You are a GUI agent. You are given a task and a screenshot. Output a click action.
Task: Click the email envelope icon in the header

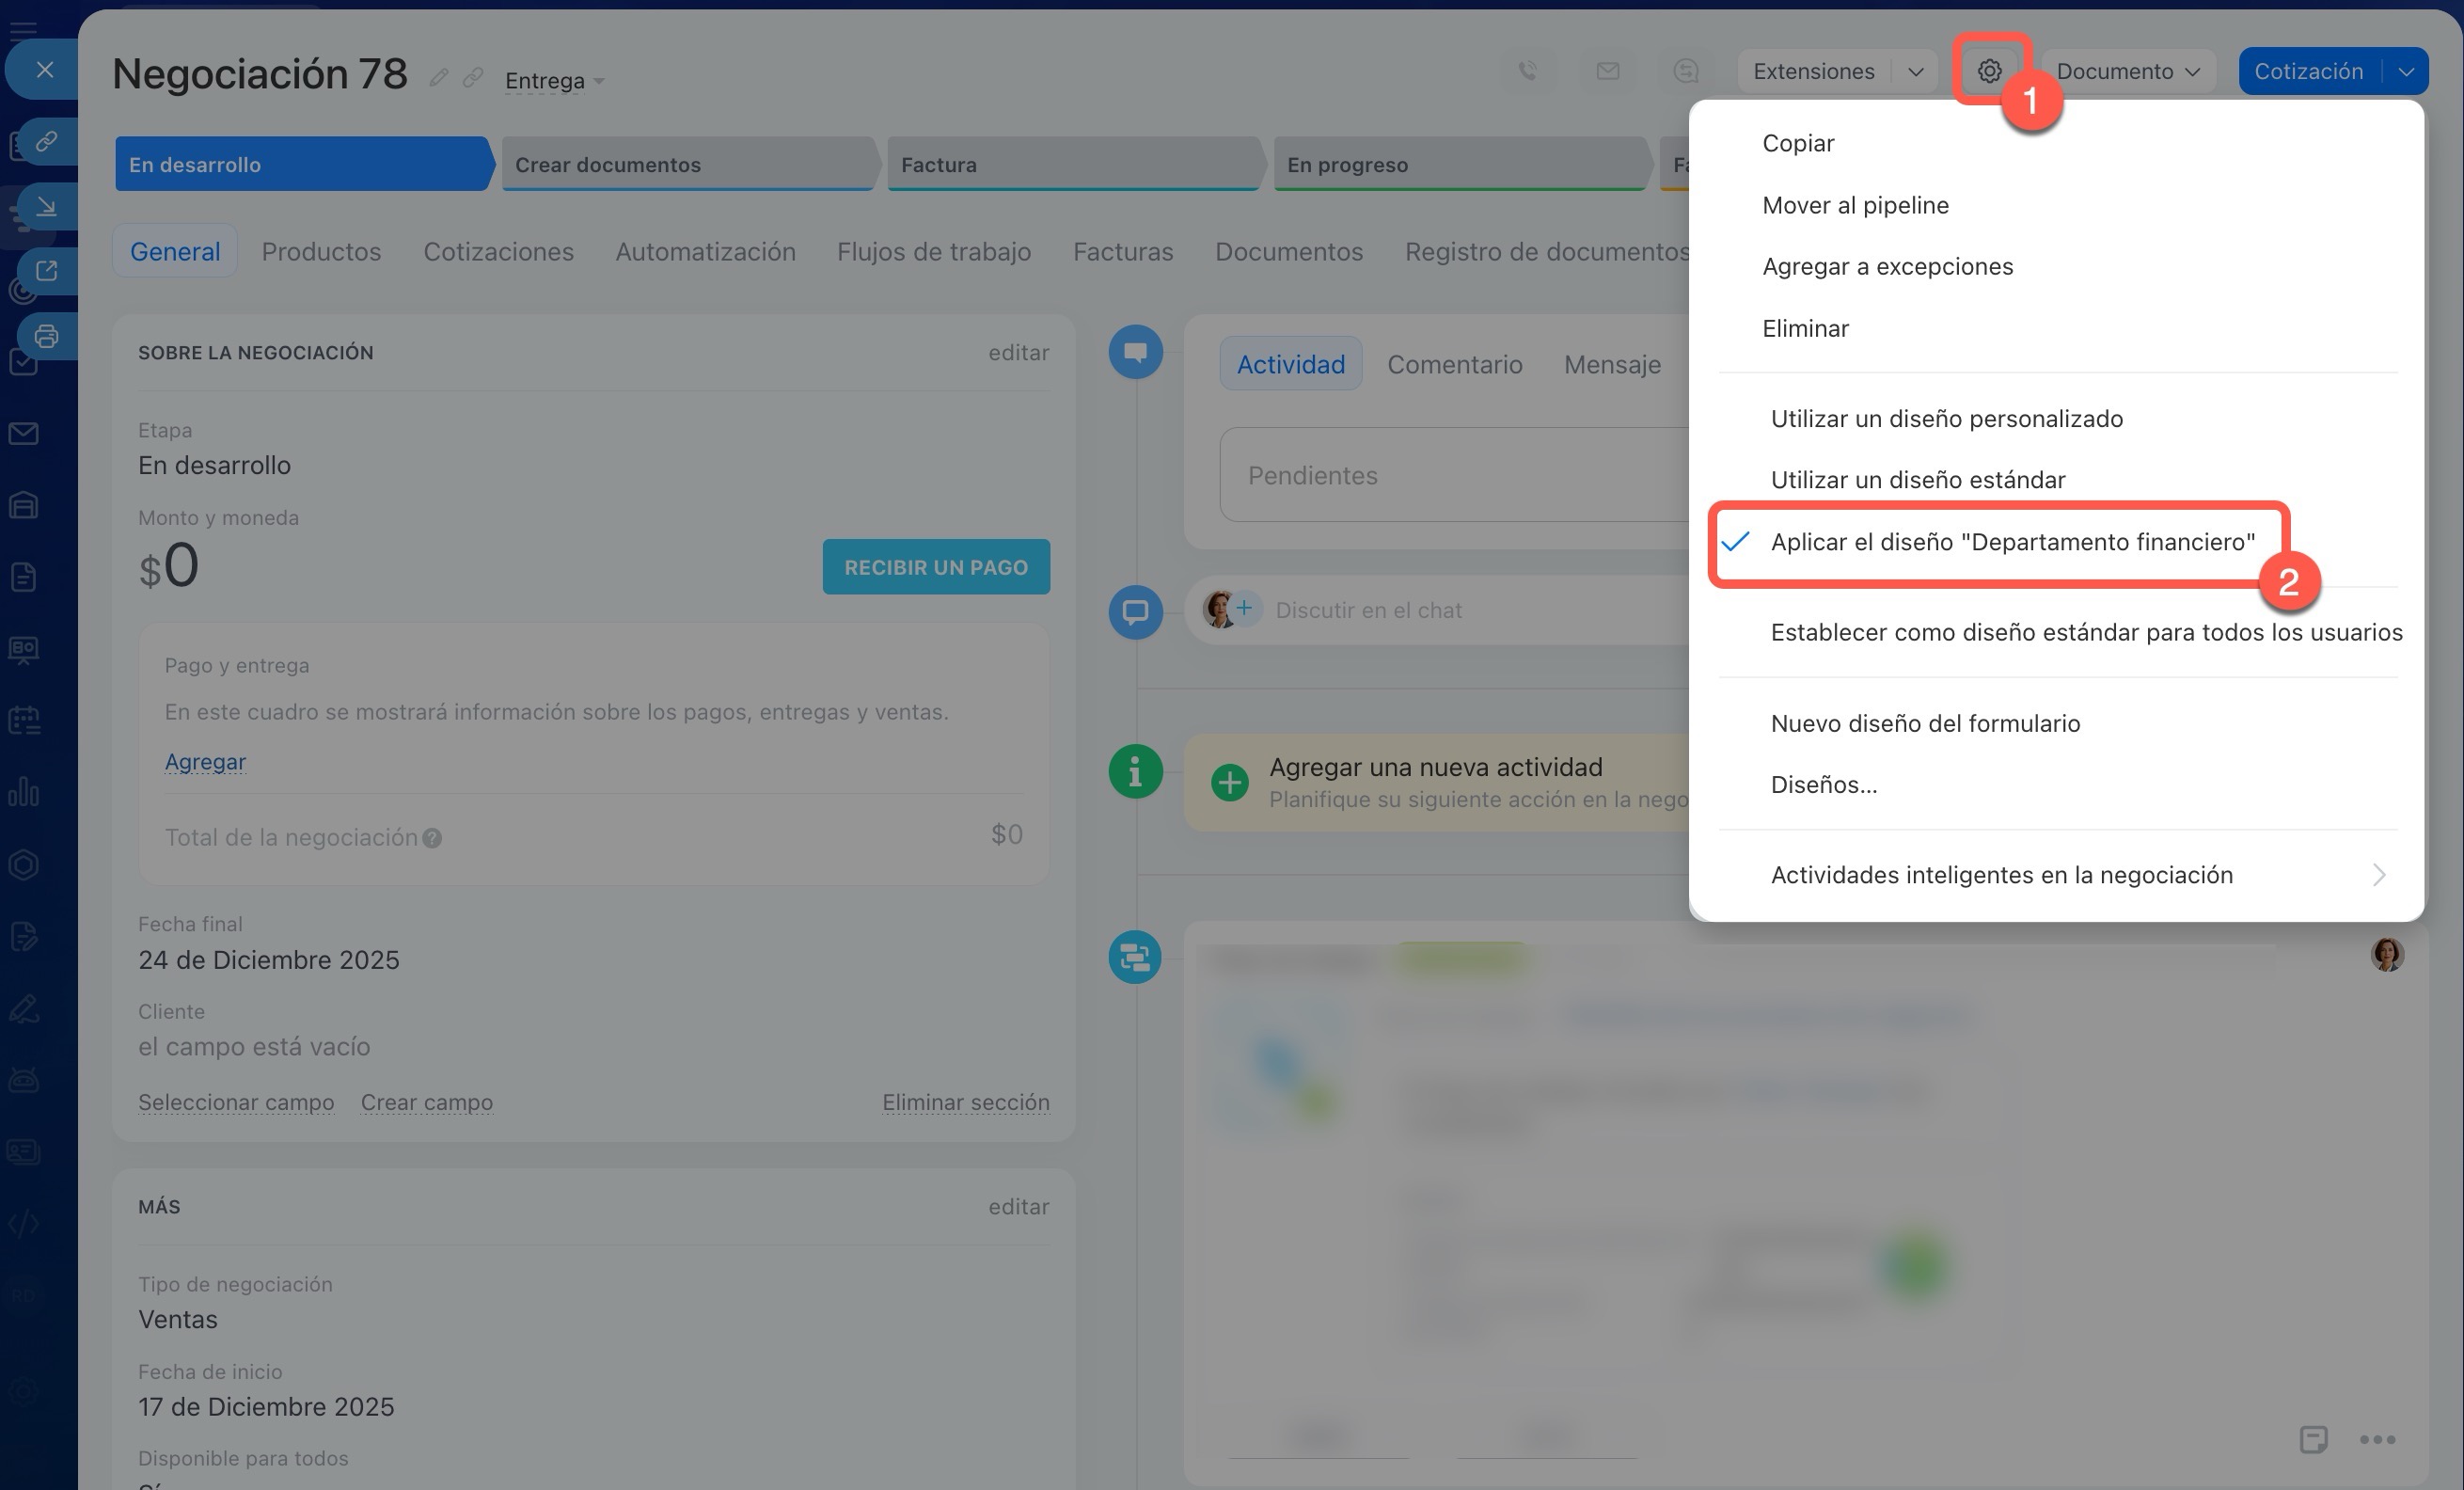click(1607, 71)
